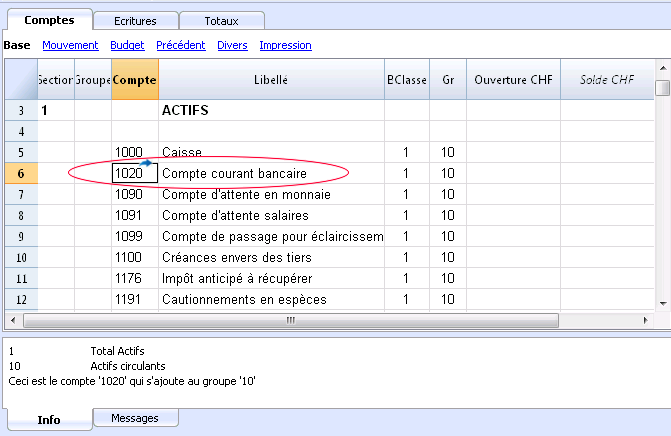The width and height of the screenshot is (671, 436).
Task: Click Cautionnements en espèces cell
Action: click(271, 299)
